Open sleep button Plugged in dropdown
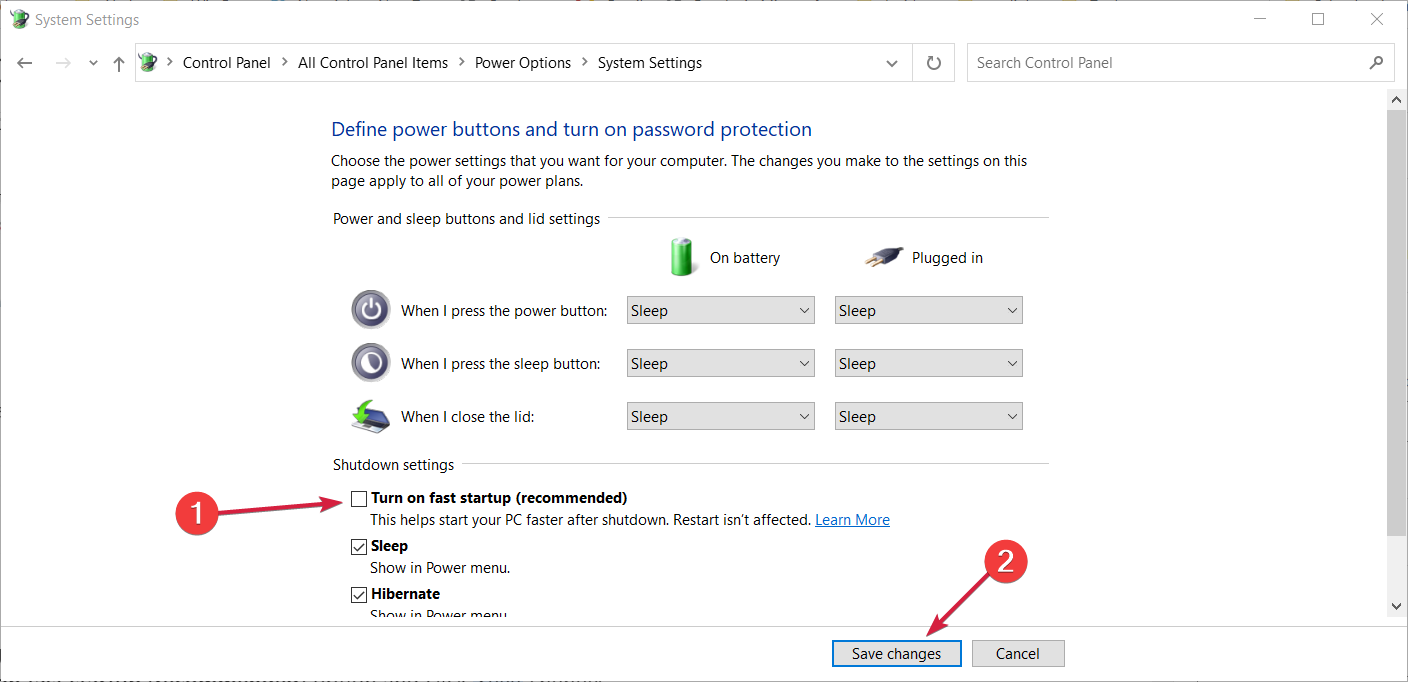This screenshot has width=1408, height=682. click(x=928, y=364)
